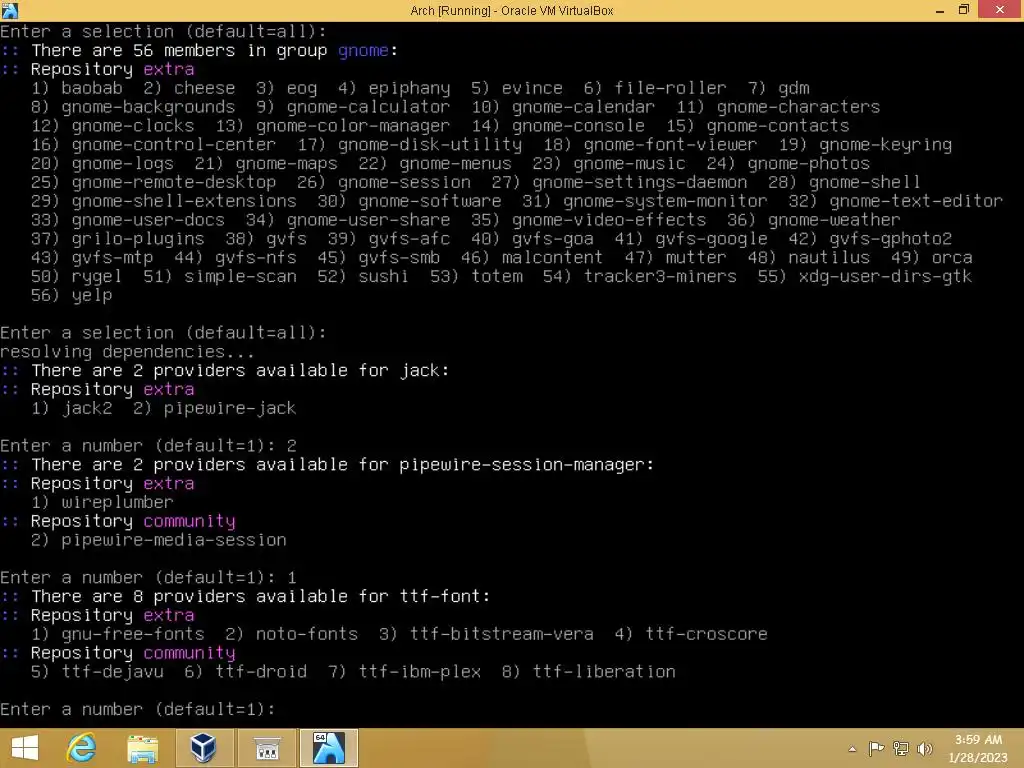The width and height of the screenshot is (1024, 768).
Task: Click the 'orca' package entry
Action: click(x=952, y=258)
